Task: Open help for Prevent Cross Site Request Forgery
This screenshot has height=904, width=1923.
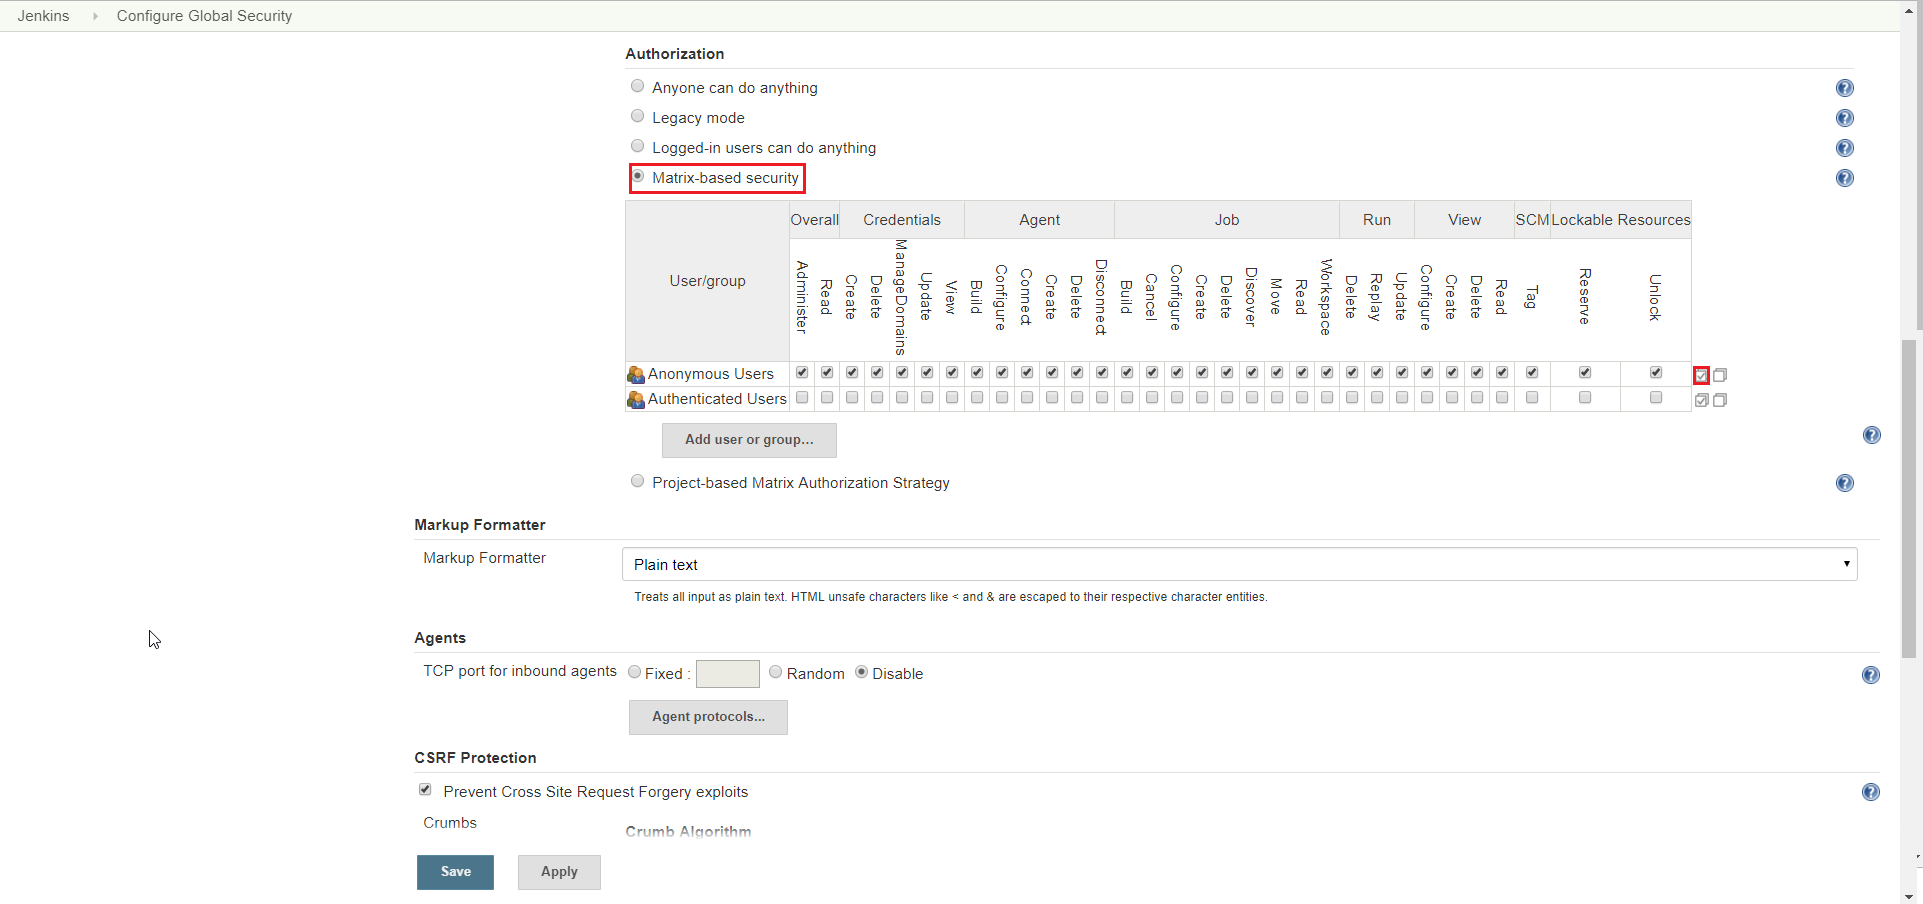Action: (x=1871, y=792)
